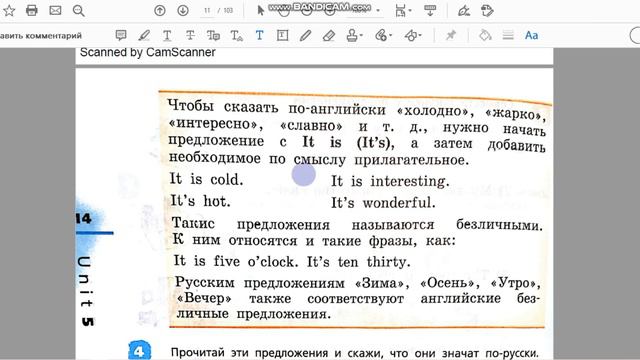Open the Fill and Sign pen tool
This screenshot has width=640, height=360.
464,11
